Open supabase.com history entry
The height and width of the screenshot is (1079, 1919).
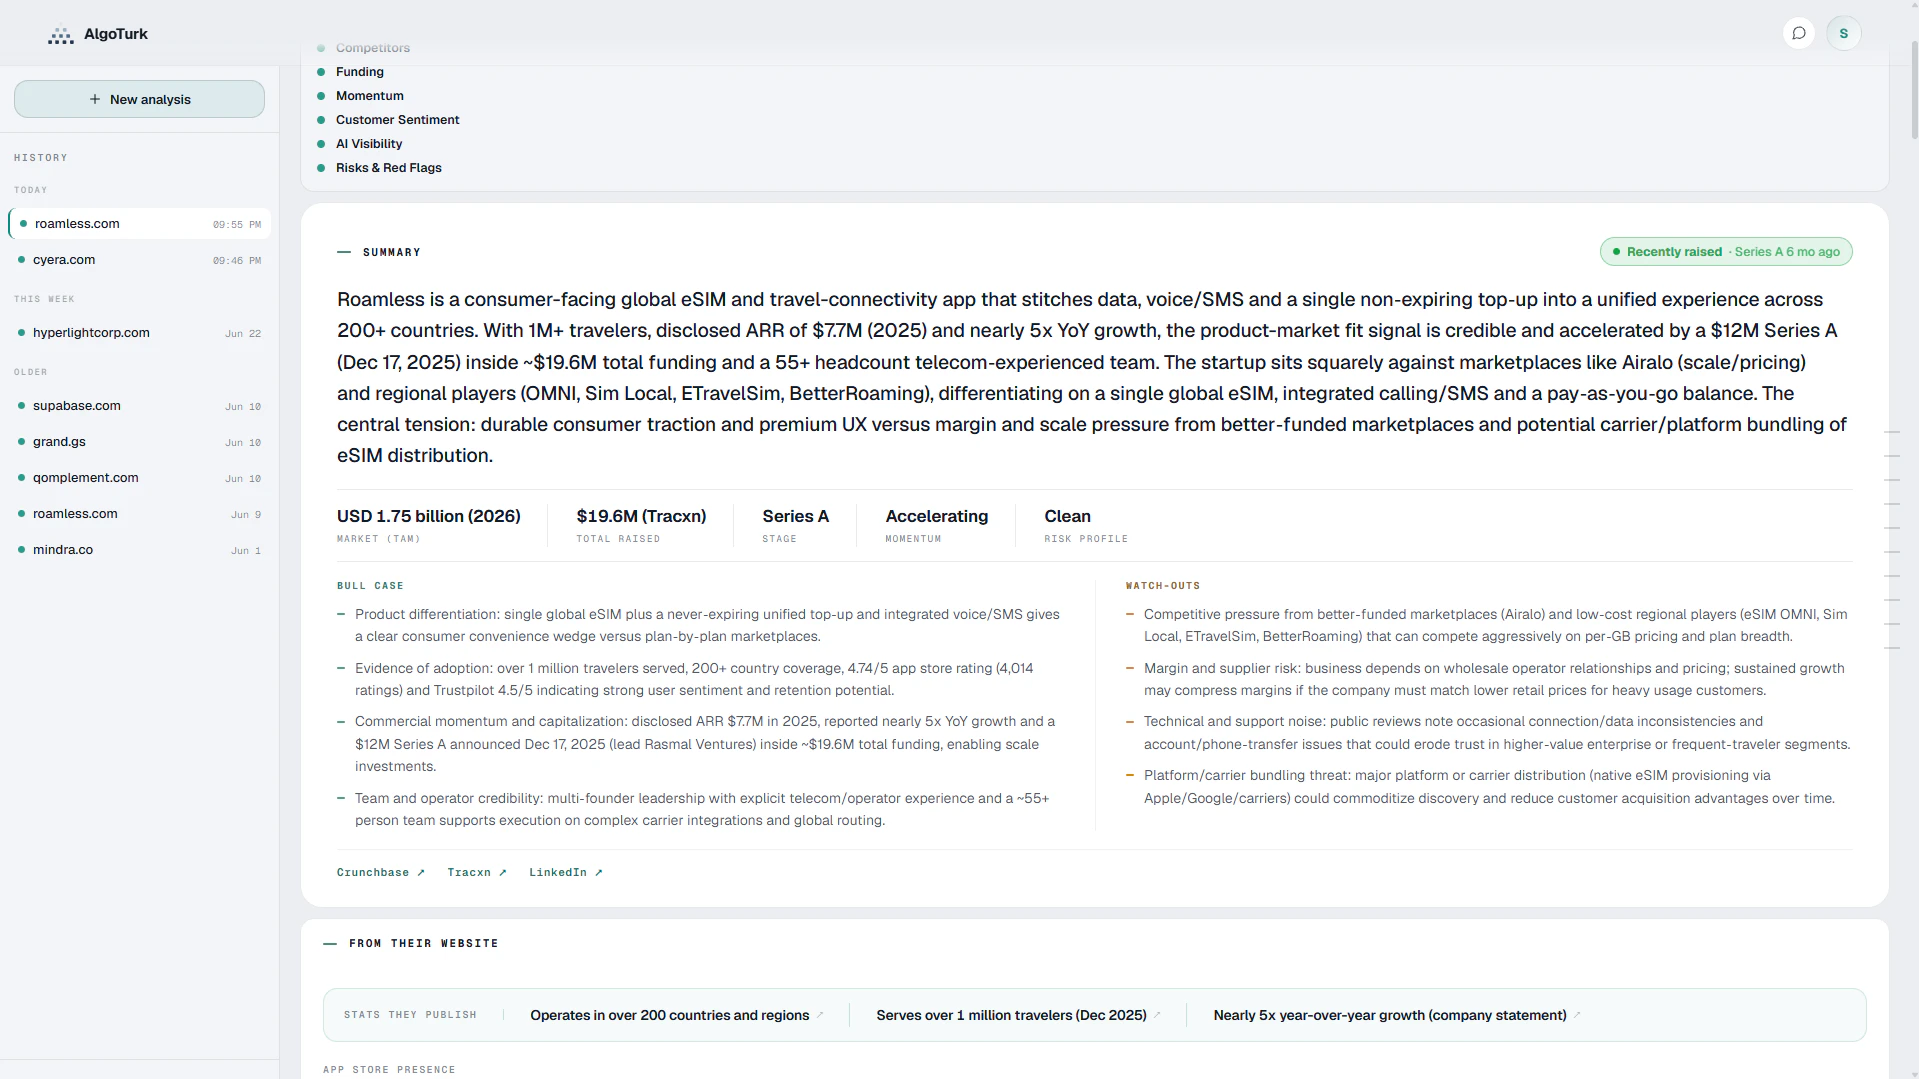click(139, 406)
